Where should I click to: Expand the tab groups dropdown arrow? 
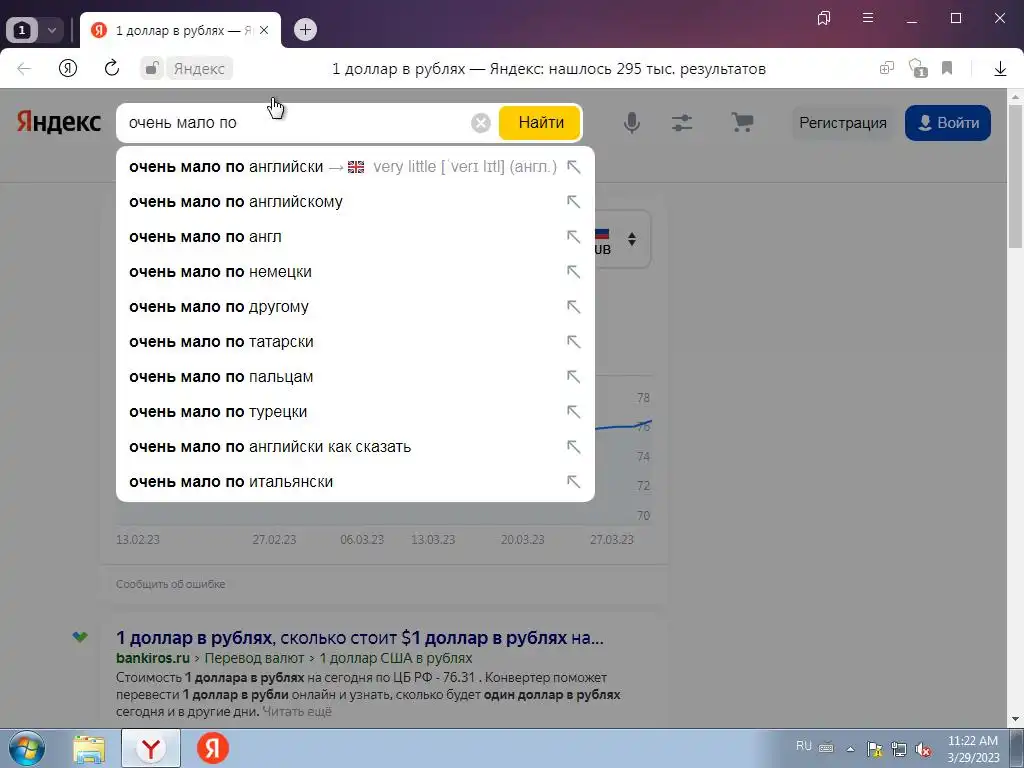52,30
